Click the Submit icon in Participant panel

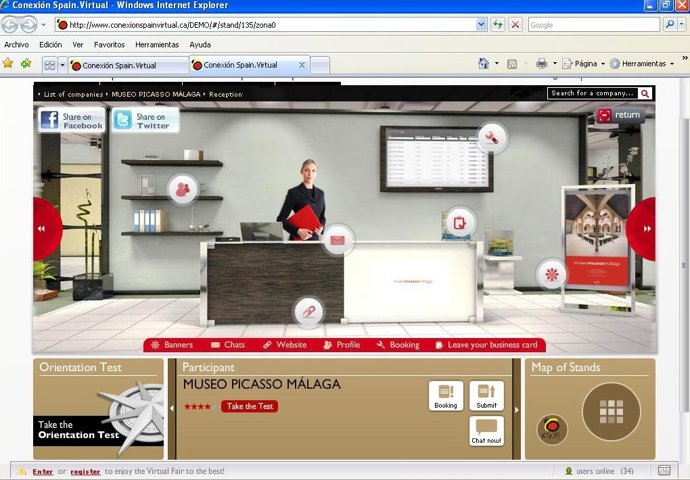486,396
